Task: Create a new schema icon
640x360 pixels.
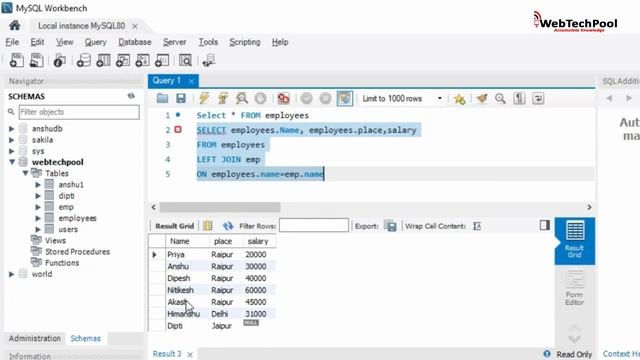Action: [x=84, y=60]
